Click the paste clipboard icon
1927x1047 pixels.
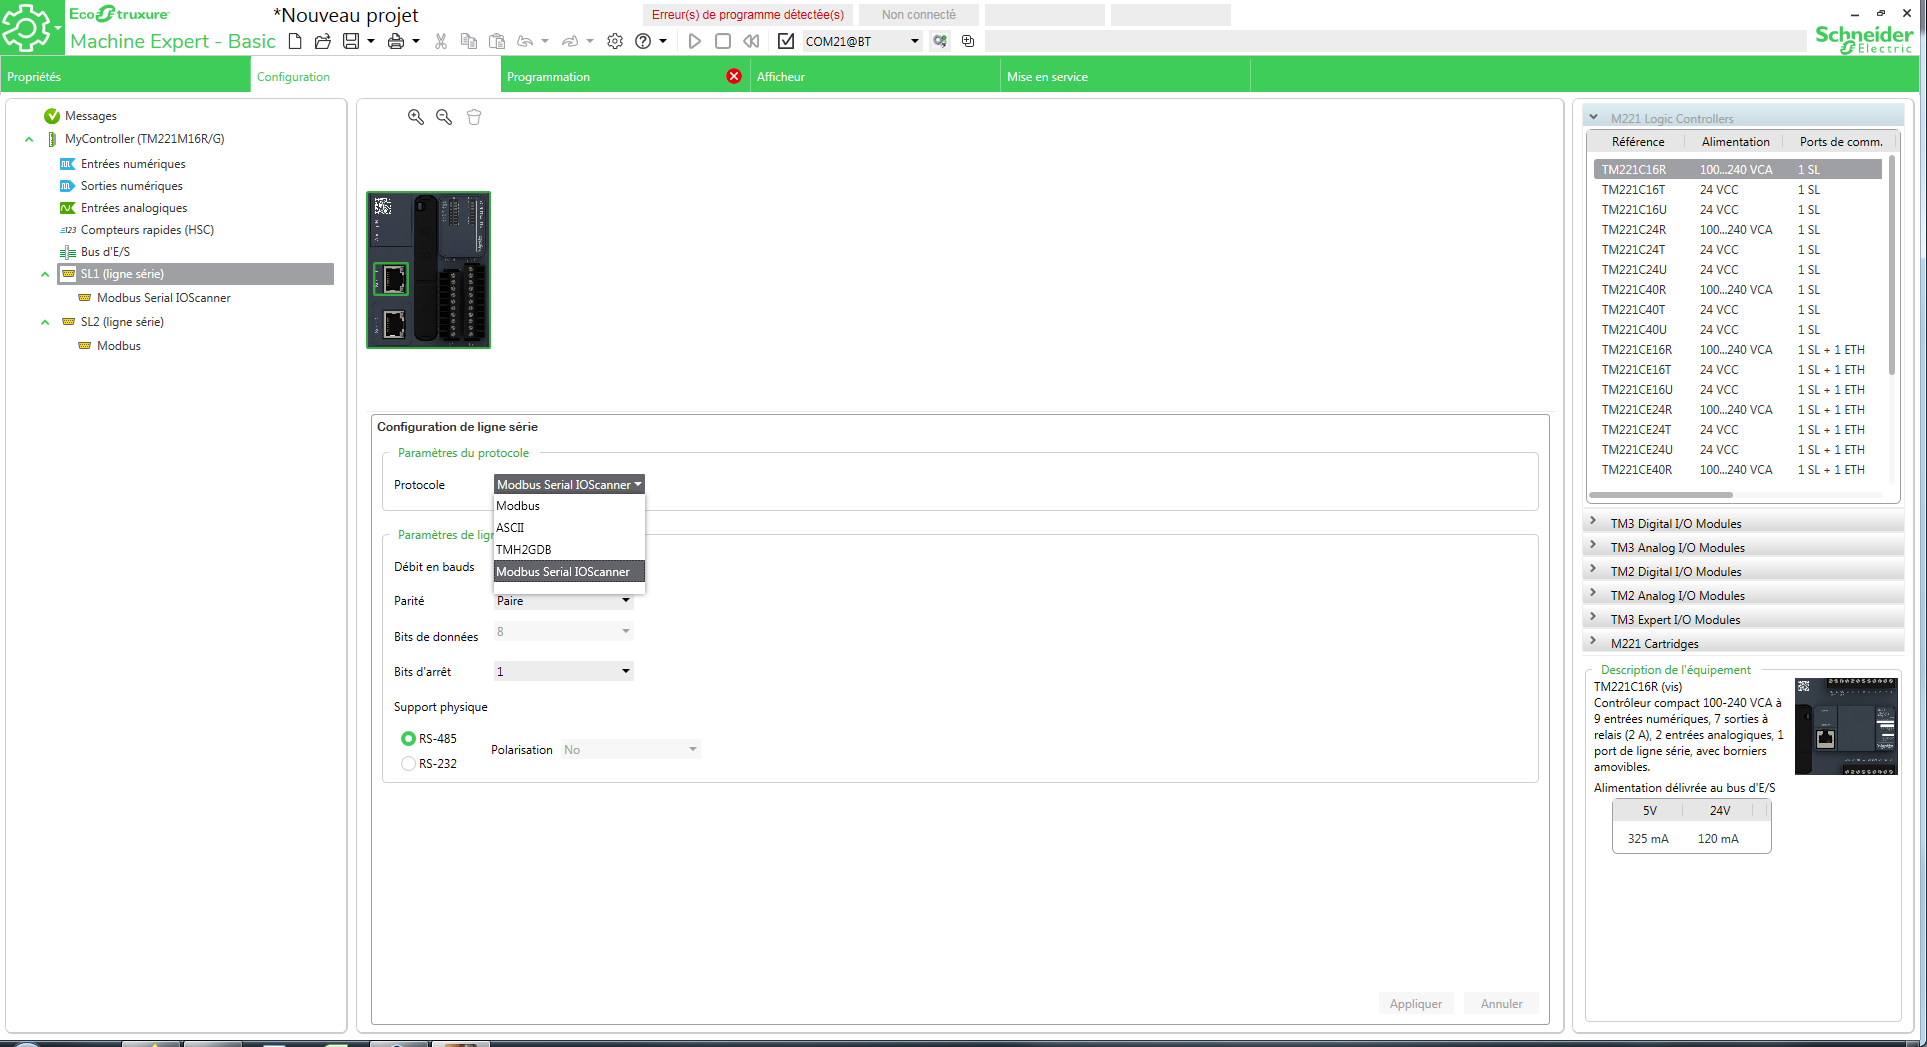click(497, 41)
